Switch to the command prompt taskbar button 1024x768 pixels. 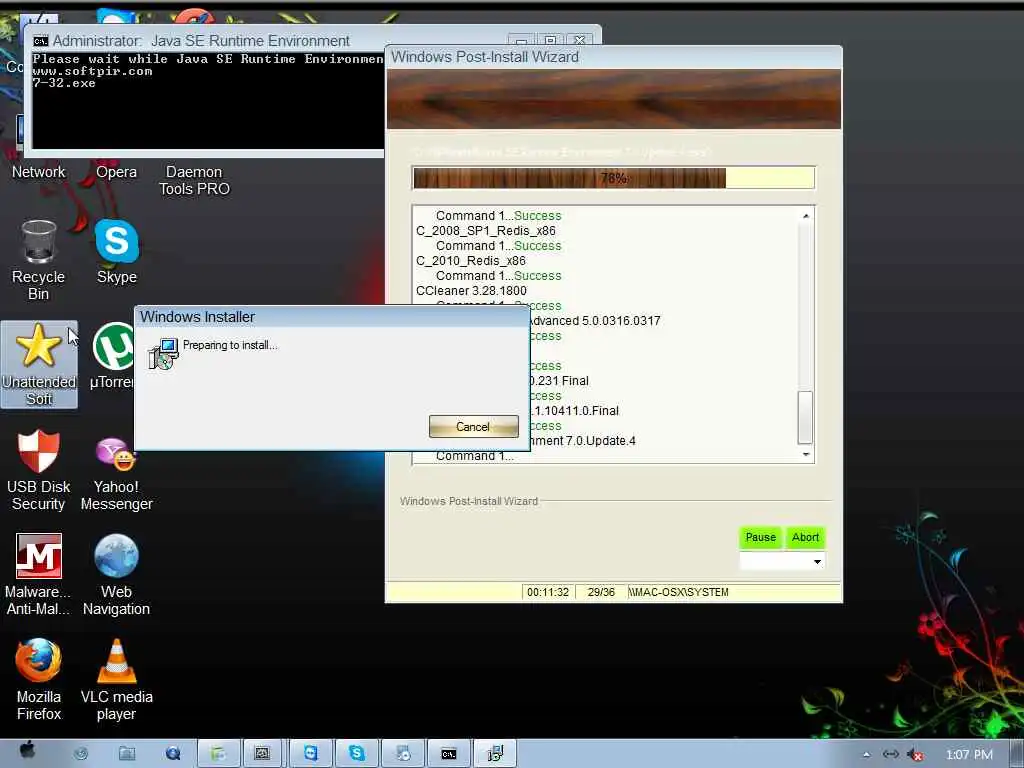tap(449, 754)
